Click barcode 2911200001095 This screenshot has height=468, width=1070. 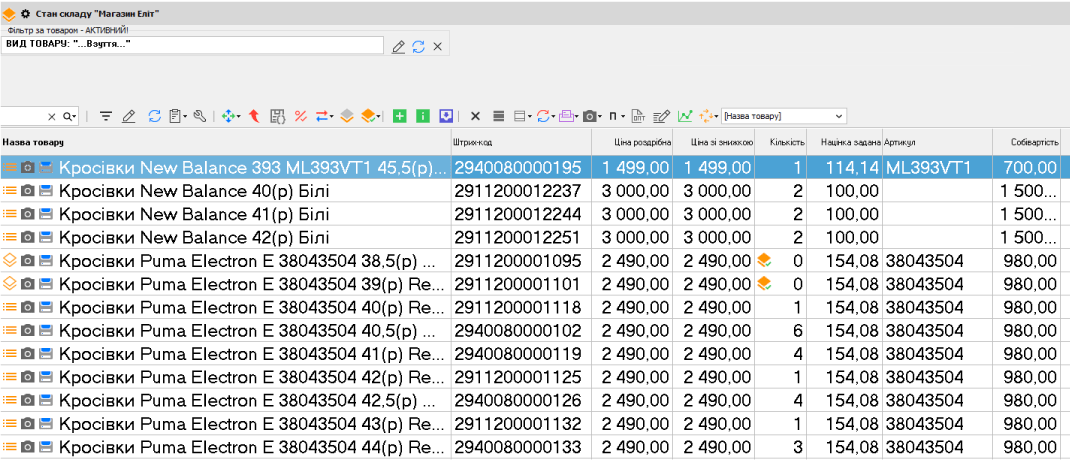pos(518,261)
